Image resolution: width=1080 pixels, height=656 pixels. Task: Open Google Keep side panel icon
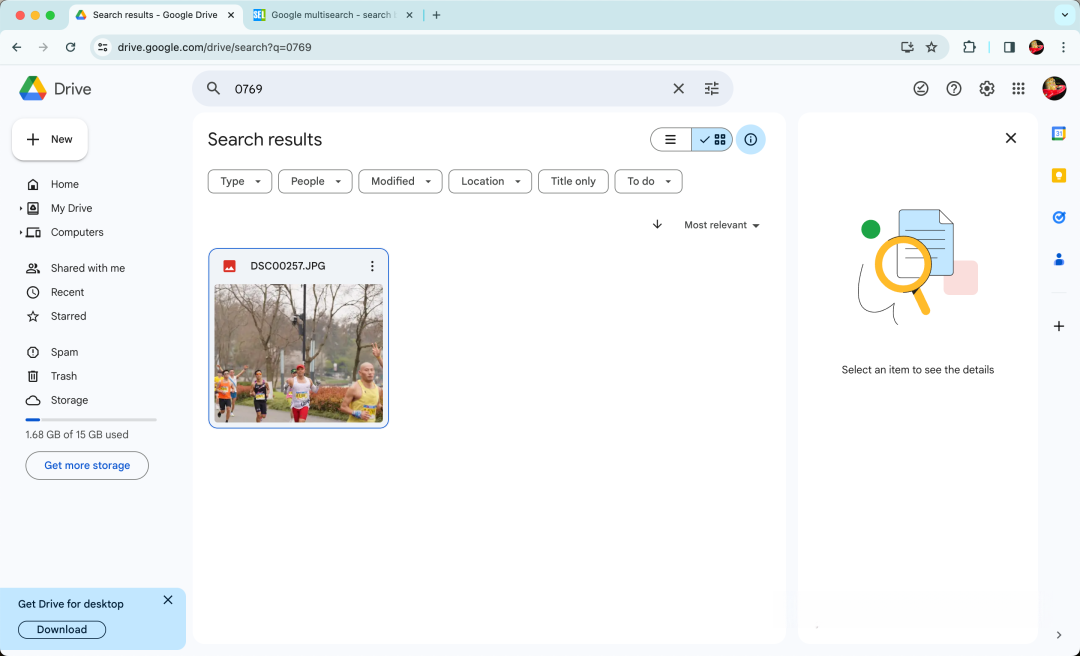[x=1059, y=176]
